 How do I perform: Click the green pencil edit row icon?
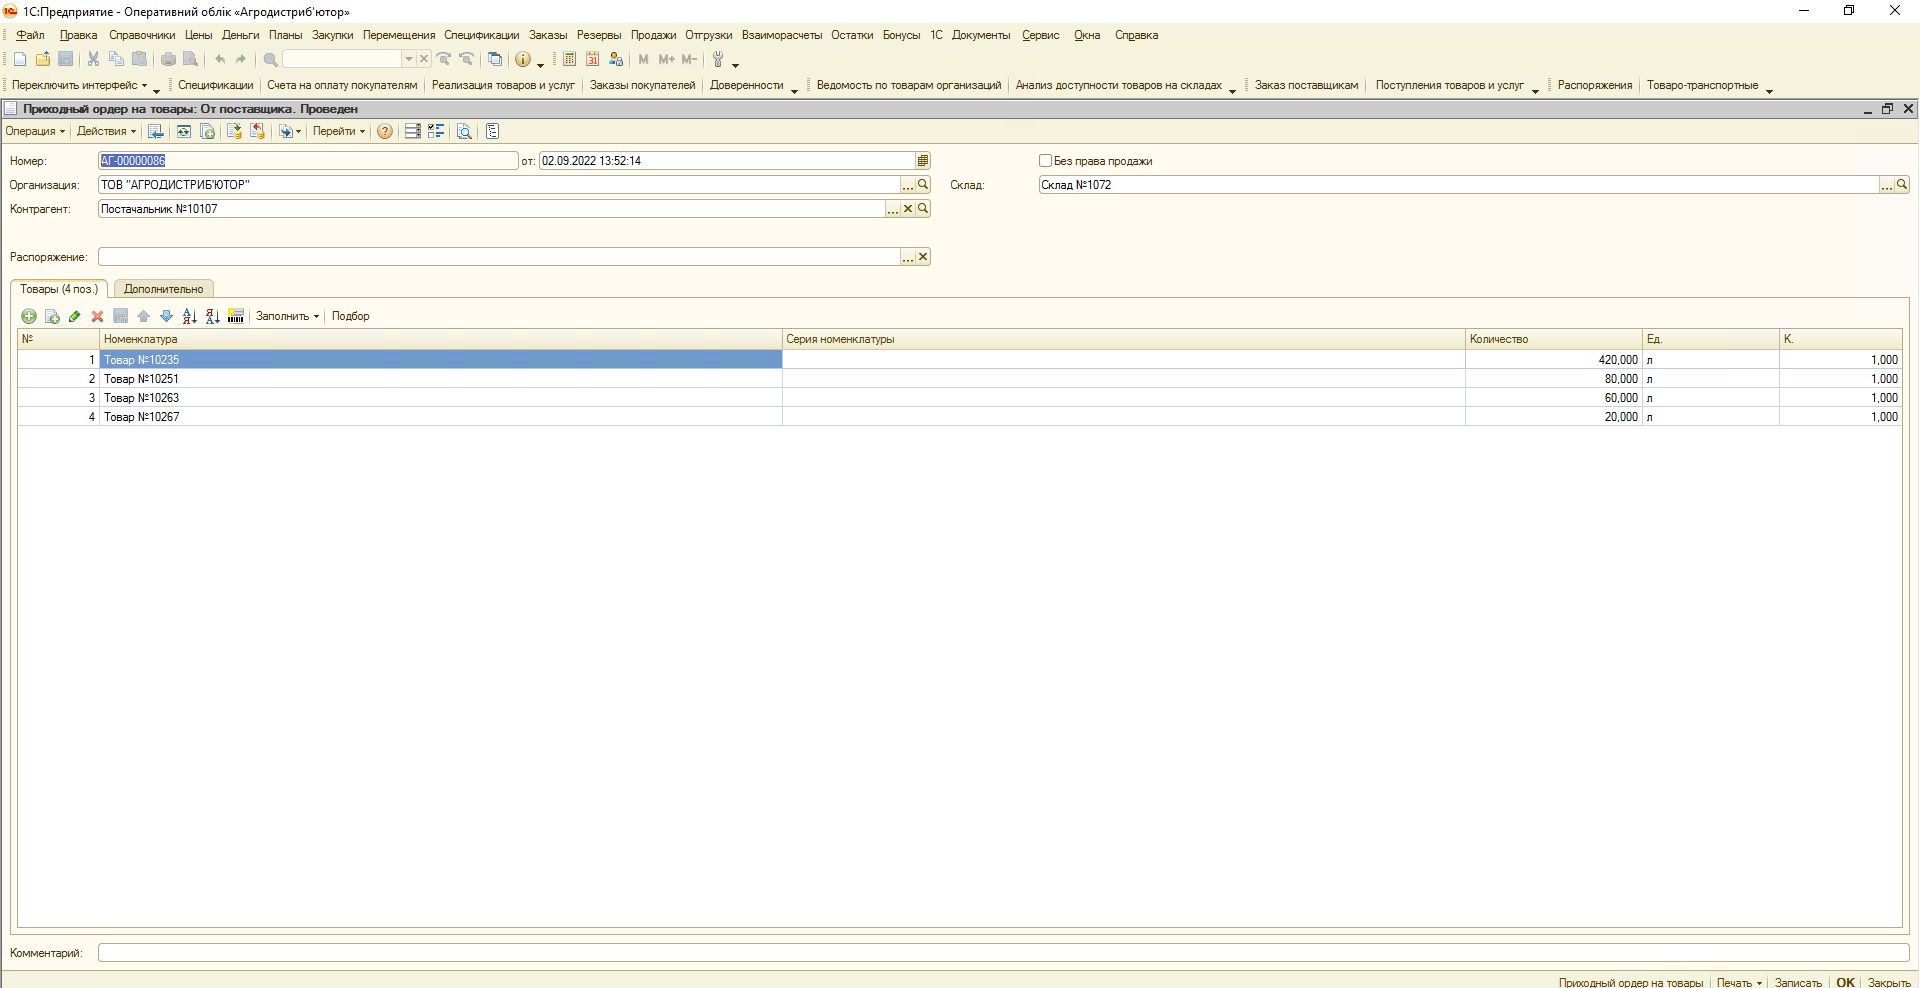(x=75, y=316)
